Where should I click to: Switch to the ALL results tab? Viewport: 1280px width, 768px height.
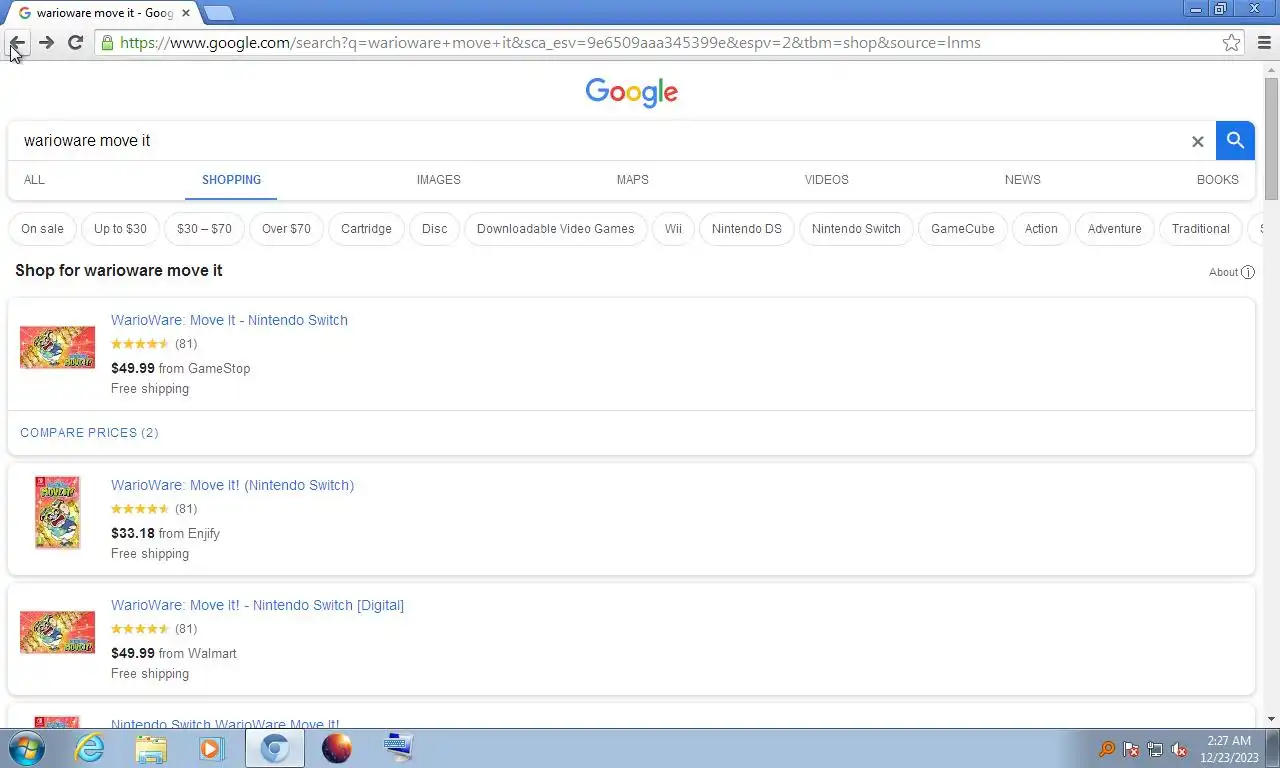tap(34, 180)
